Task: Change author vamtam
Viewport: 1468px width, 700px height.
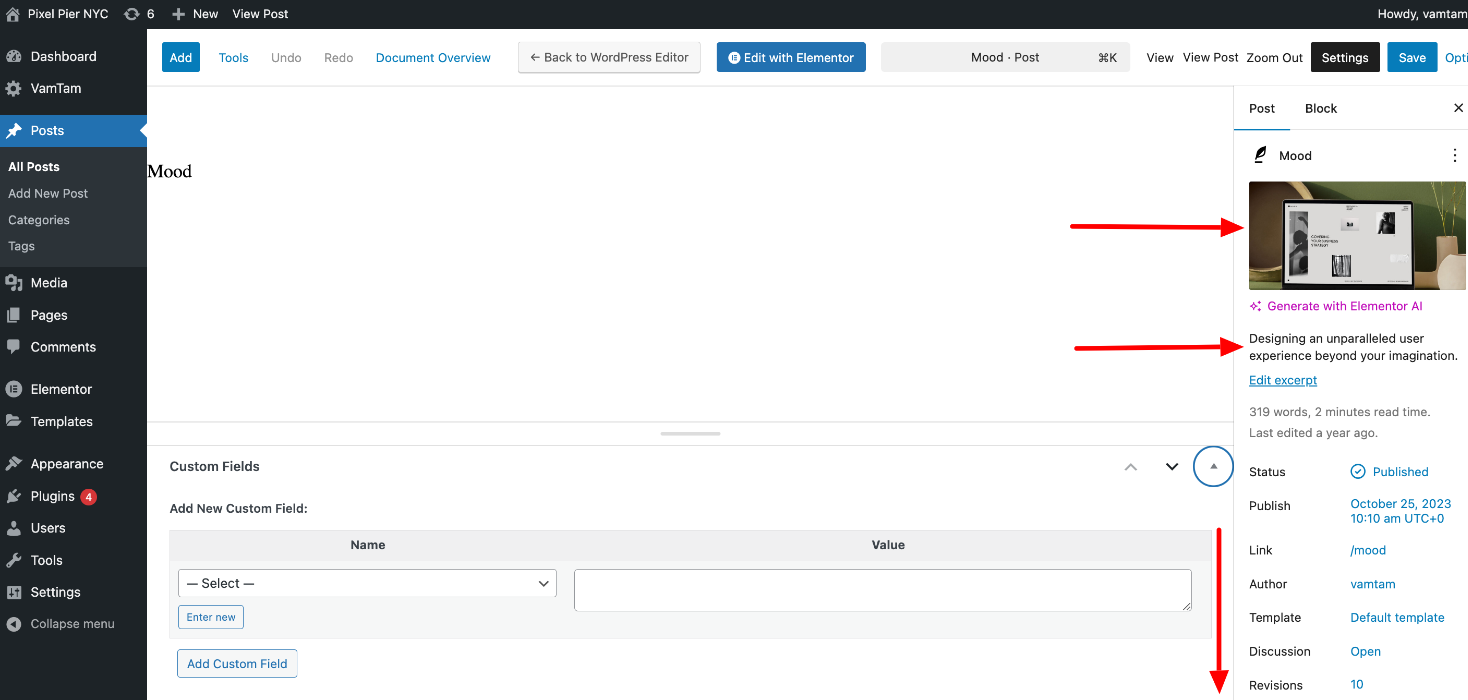Action: [x=1373, y=584]
